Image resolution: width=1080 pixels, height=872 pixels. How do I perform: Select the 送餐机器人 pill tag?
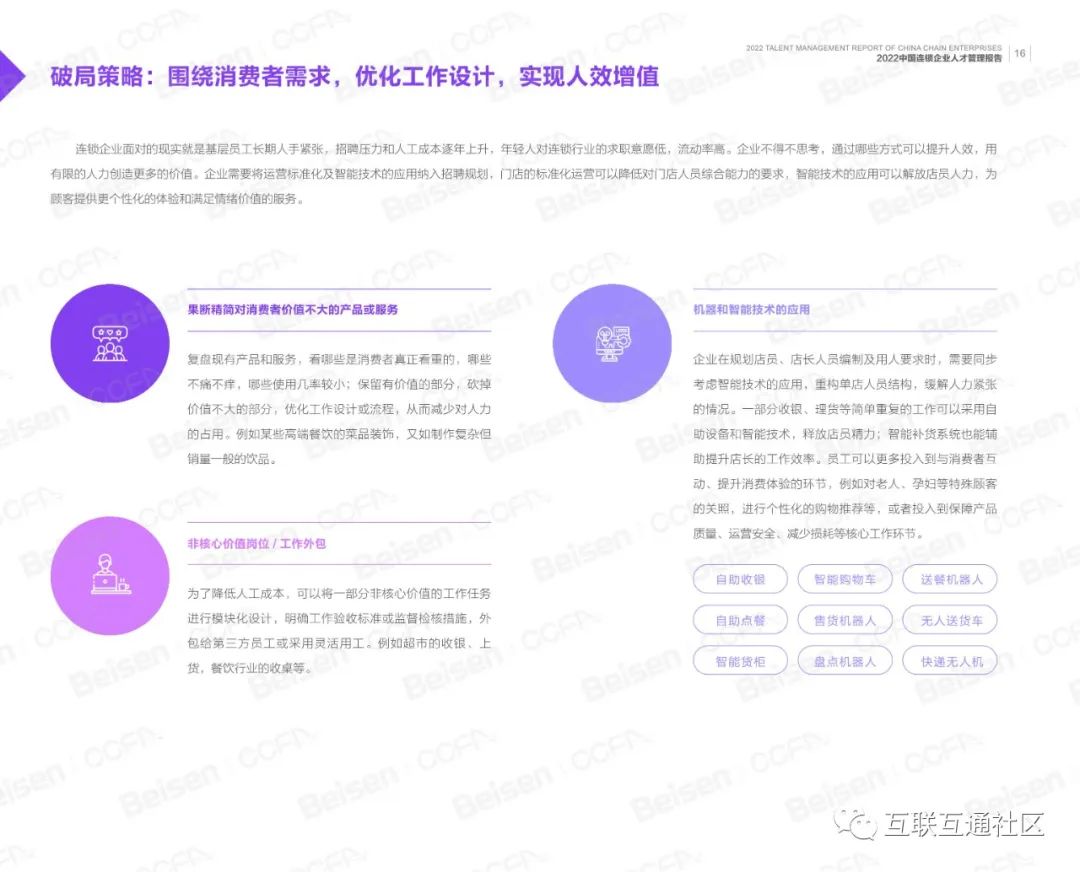951,579
